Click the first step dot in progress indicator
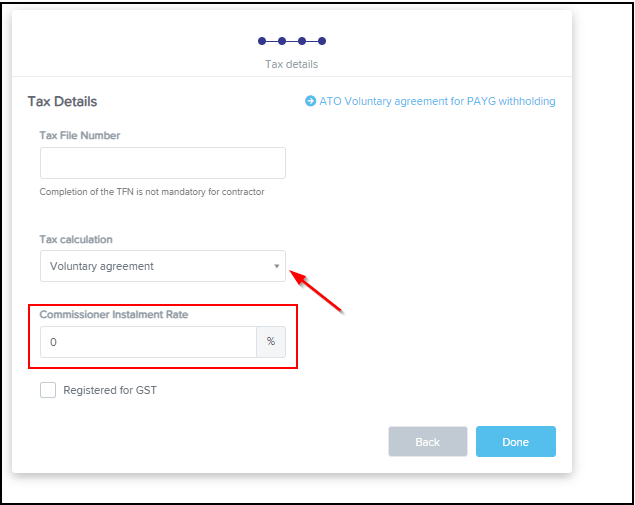This screenshot has width=635, height=505. tap(262, 41)
